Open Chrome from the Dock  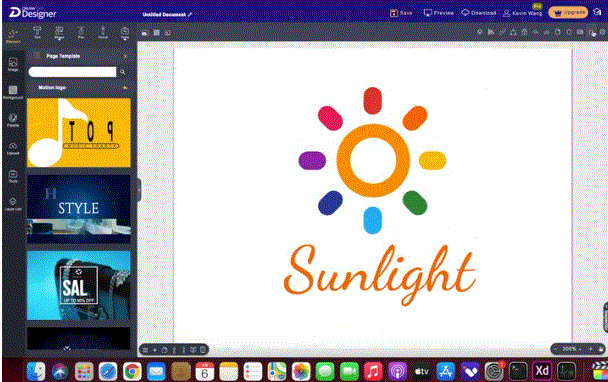coord(132,372)
